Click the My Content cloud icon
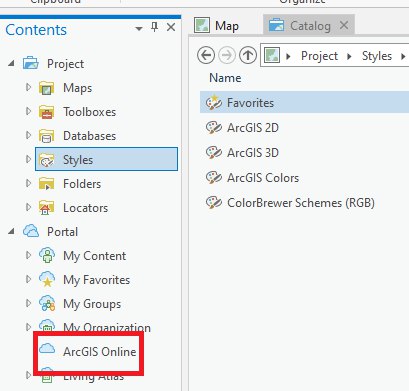Image resolution: width=409 pixels, height=391 pixels. click(47, 255)
